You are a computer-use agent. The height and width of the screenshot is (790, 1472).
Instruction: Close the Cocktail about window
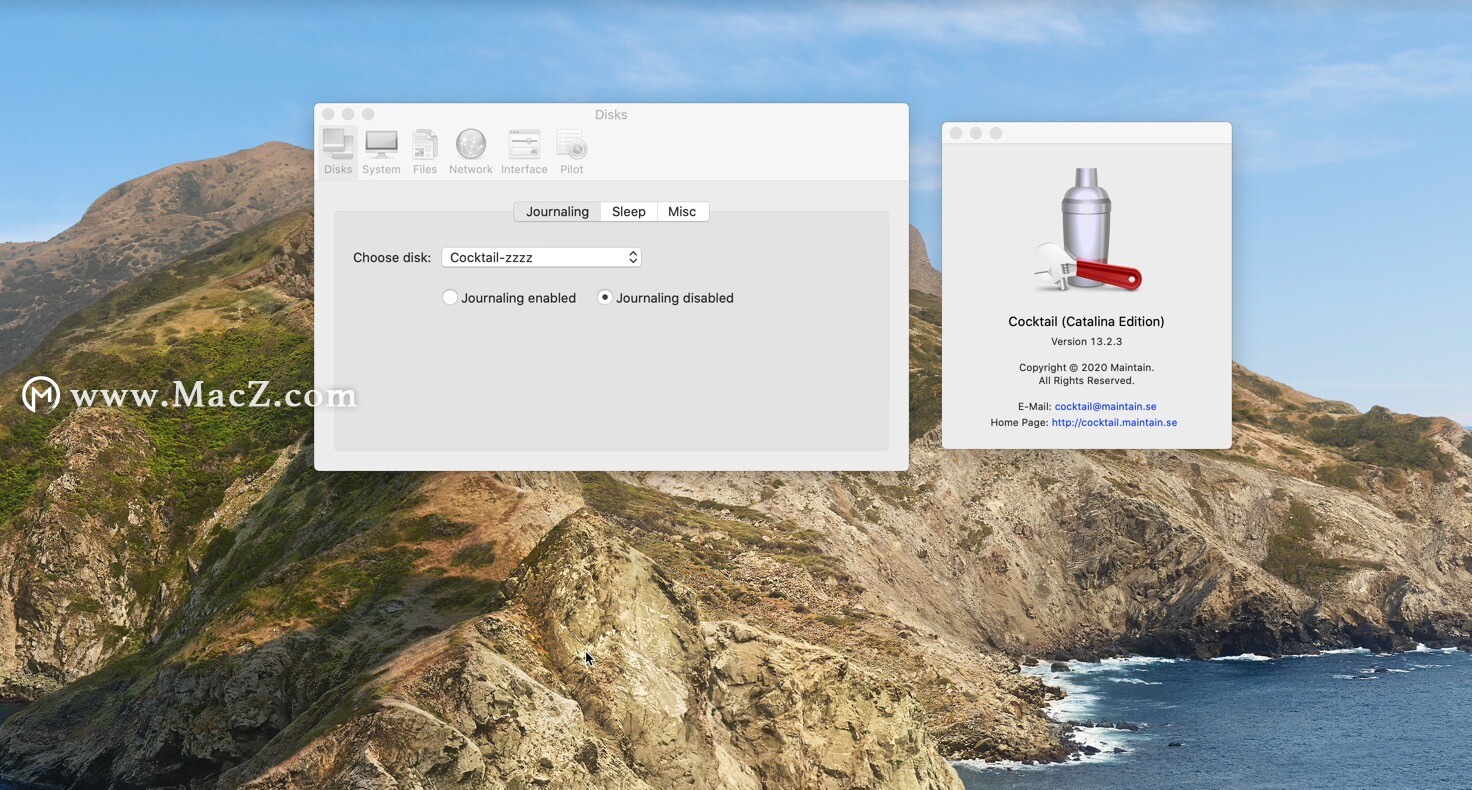(x=955, y=133)
